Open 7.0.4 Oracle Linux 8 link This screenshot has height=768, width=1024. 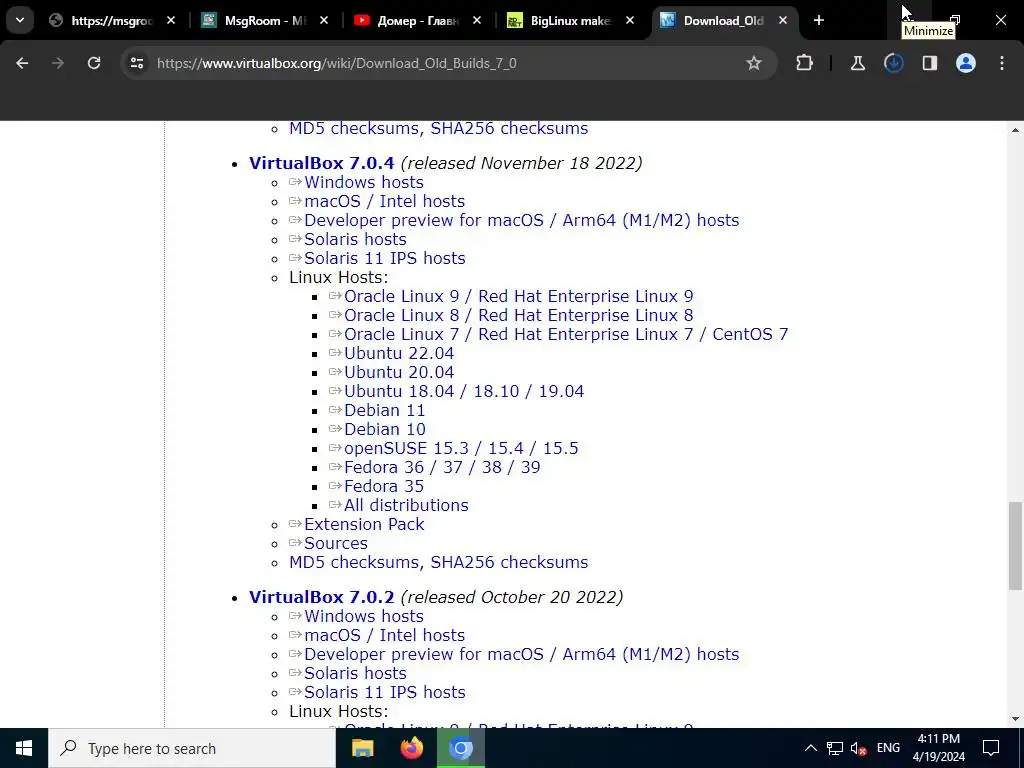518,315
